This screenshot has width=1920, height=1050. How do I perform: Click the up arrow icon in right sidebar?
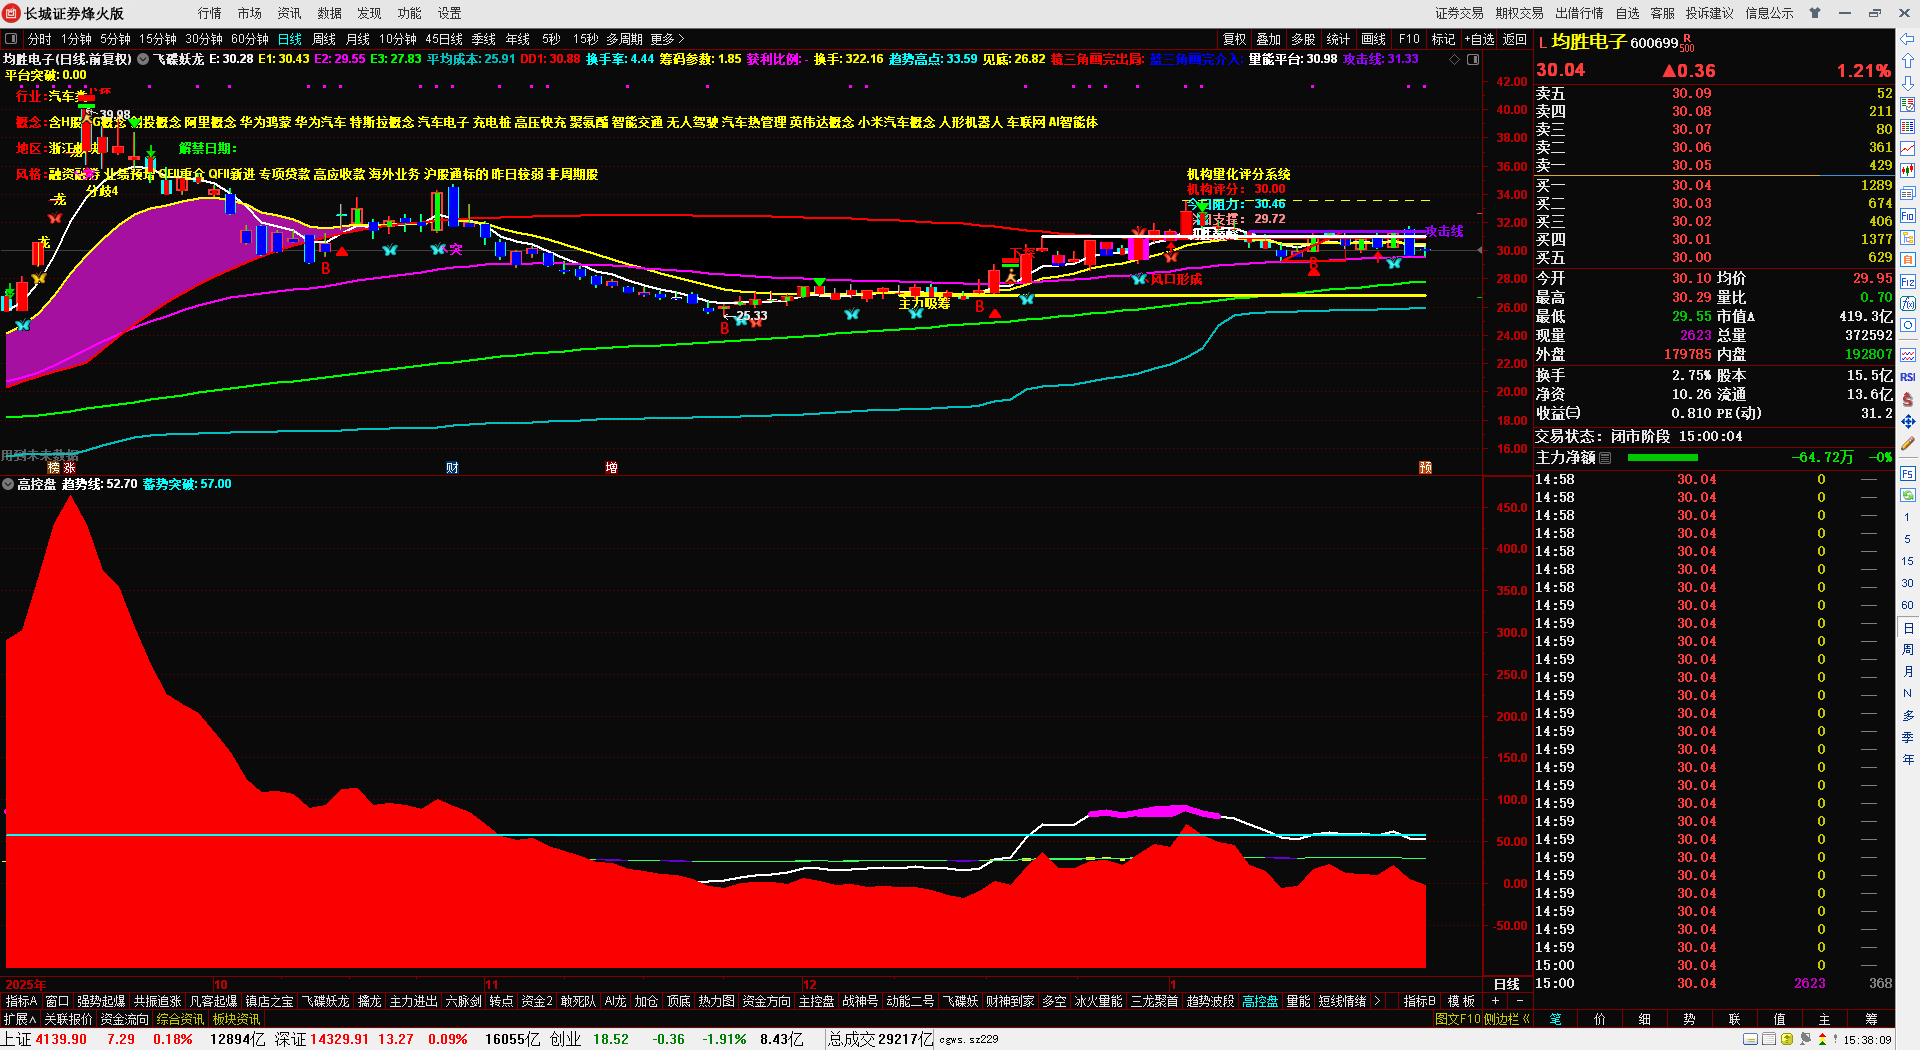click(1908, 61)
